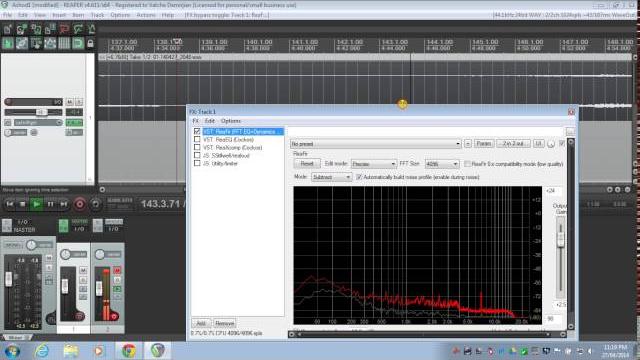Toggle item grouping in the toolbar
640x360 pixels.
22,43
